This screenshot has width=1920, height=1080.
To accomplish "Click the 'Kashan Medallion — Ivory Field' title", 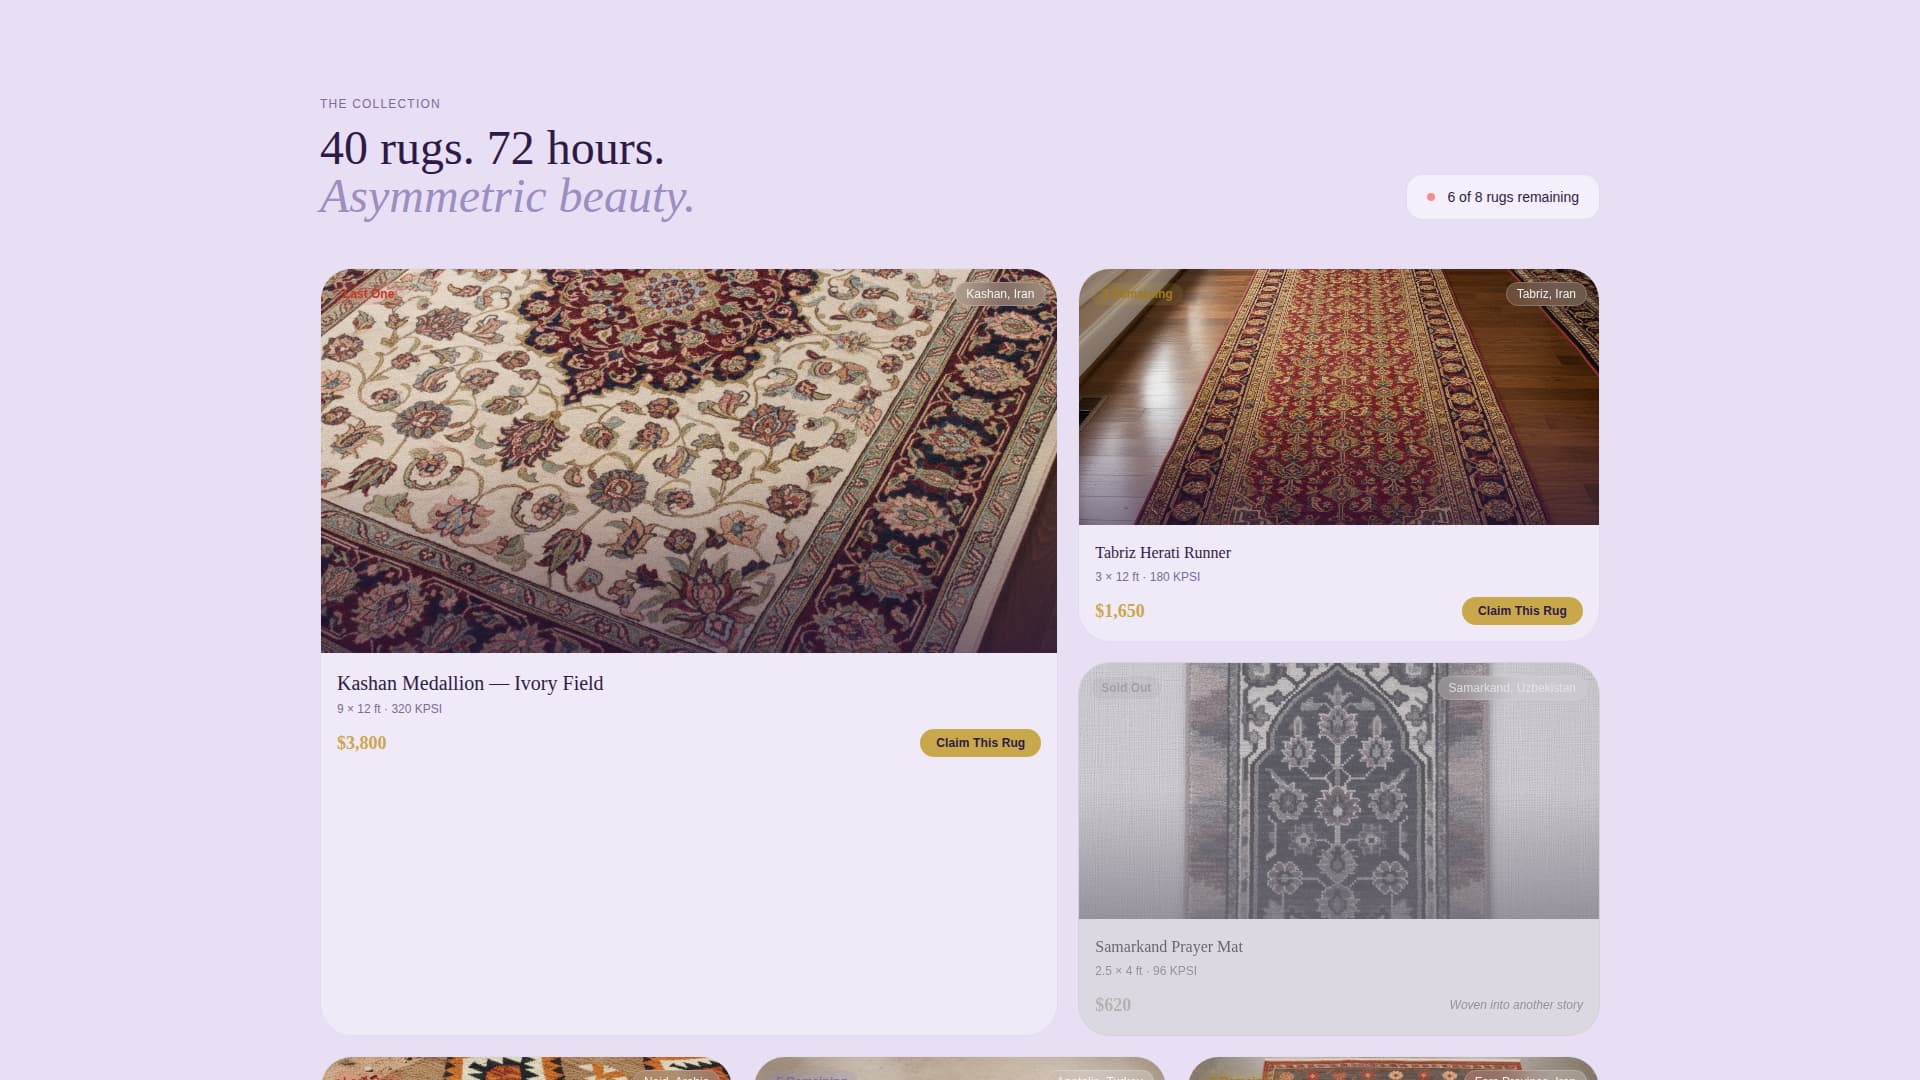I will (x=470, y=683).
